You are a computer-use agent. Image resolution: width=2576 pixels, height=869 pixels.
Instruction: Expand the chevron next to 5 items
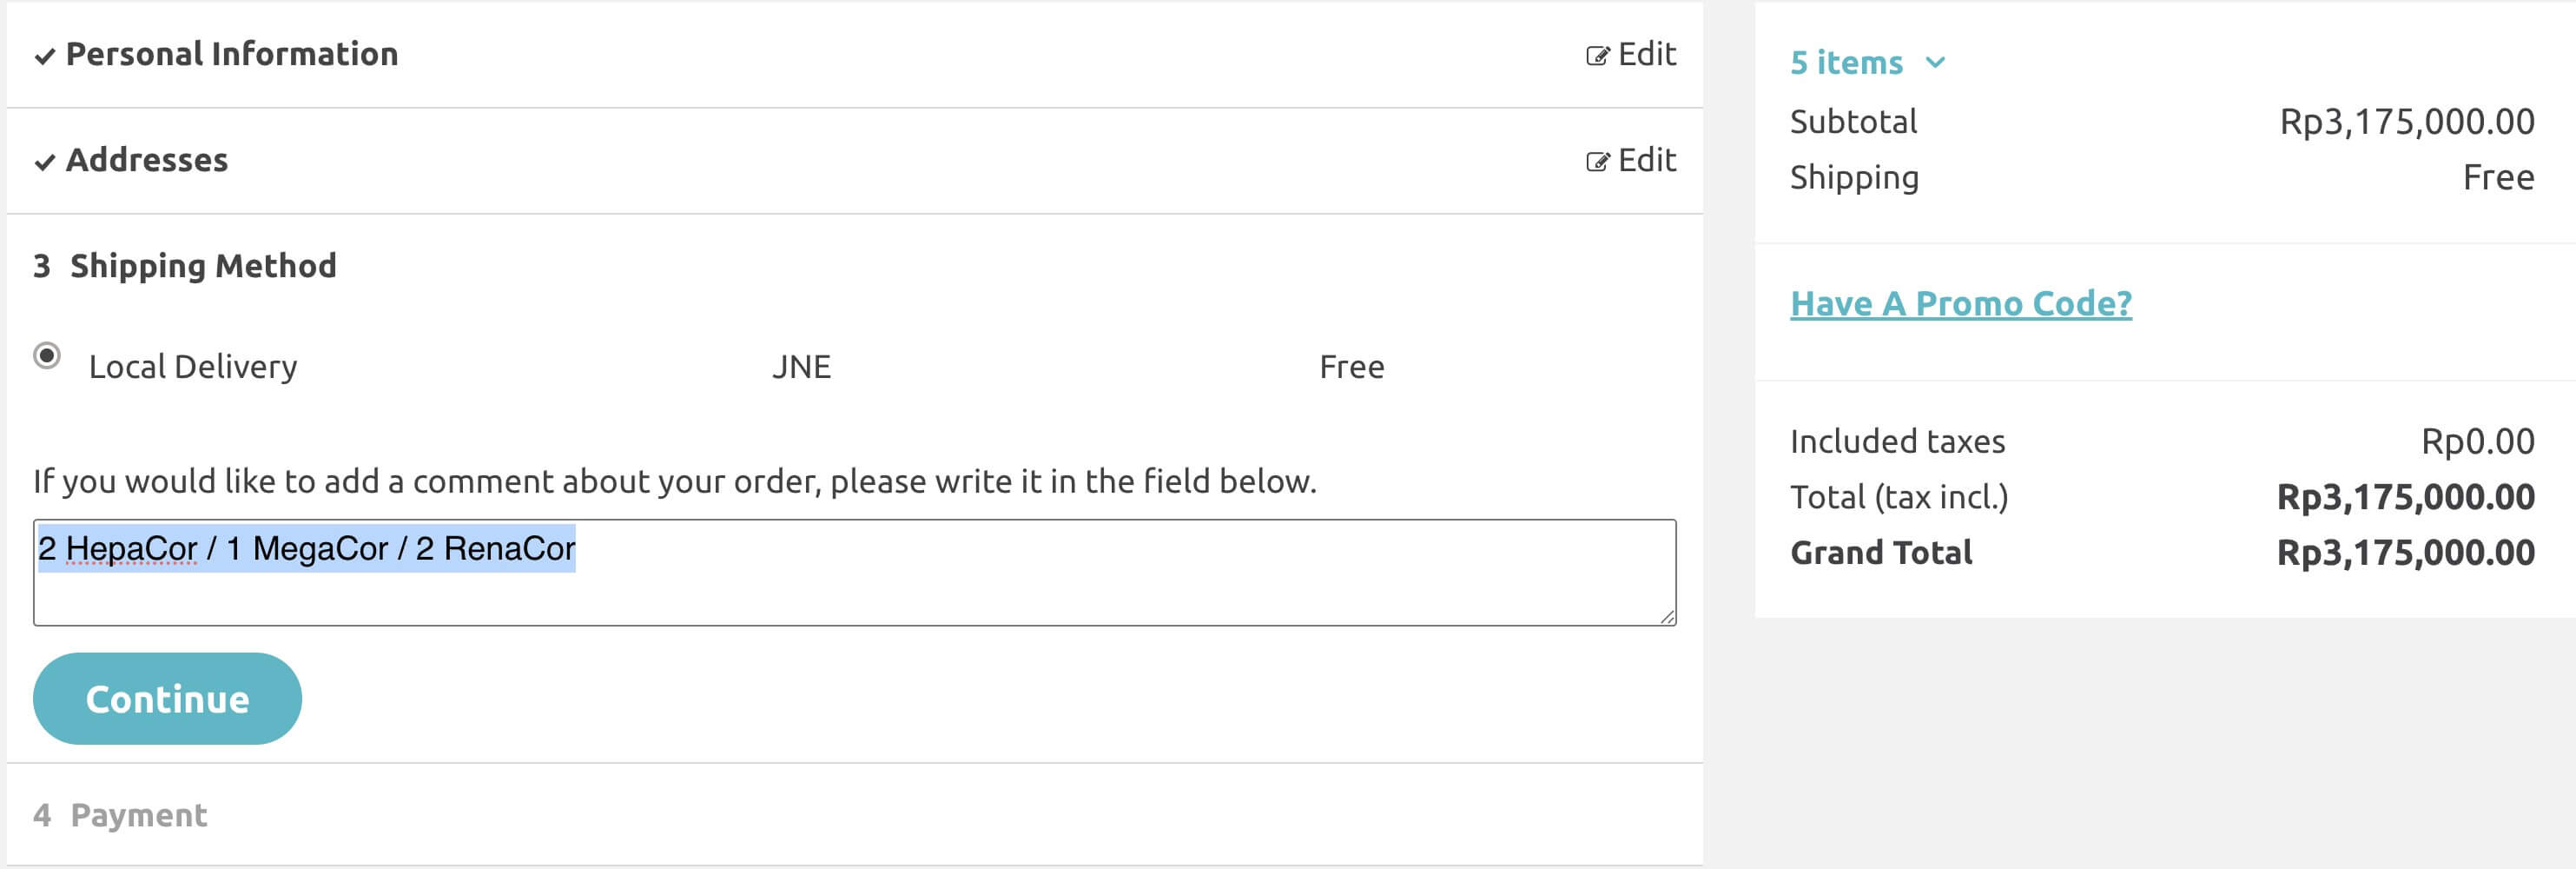(x=1935, y=63)
